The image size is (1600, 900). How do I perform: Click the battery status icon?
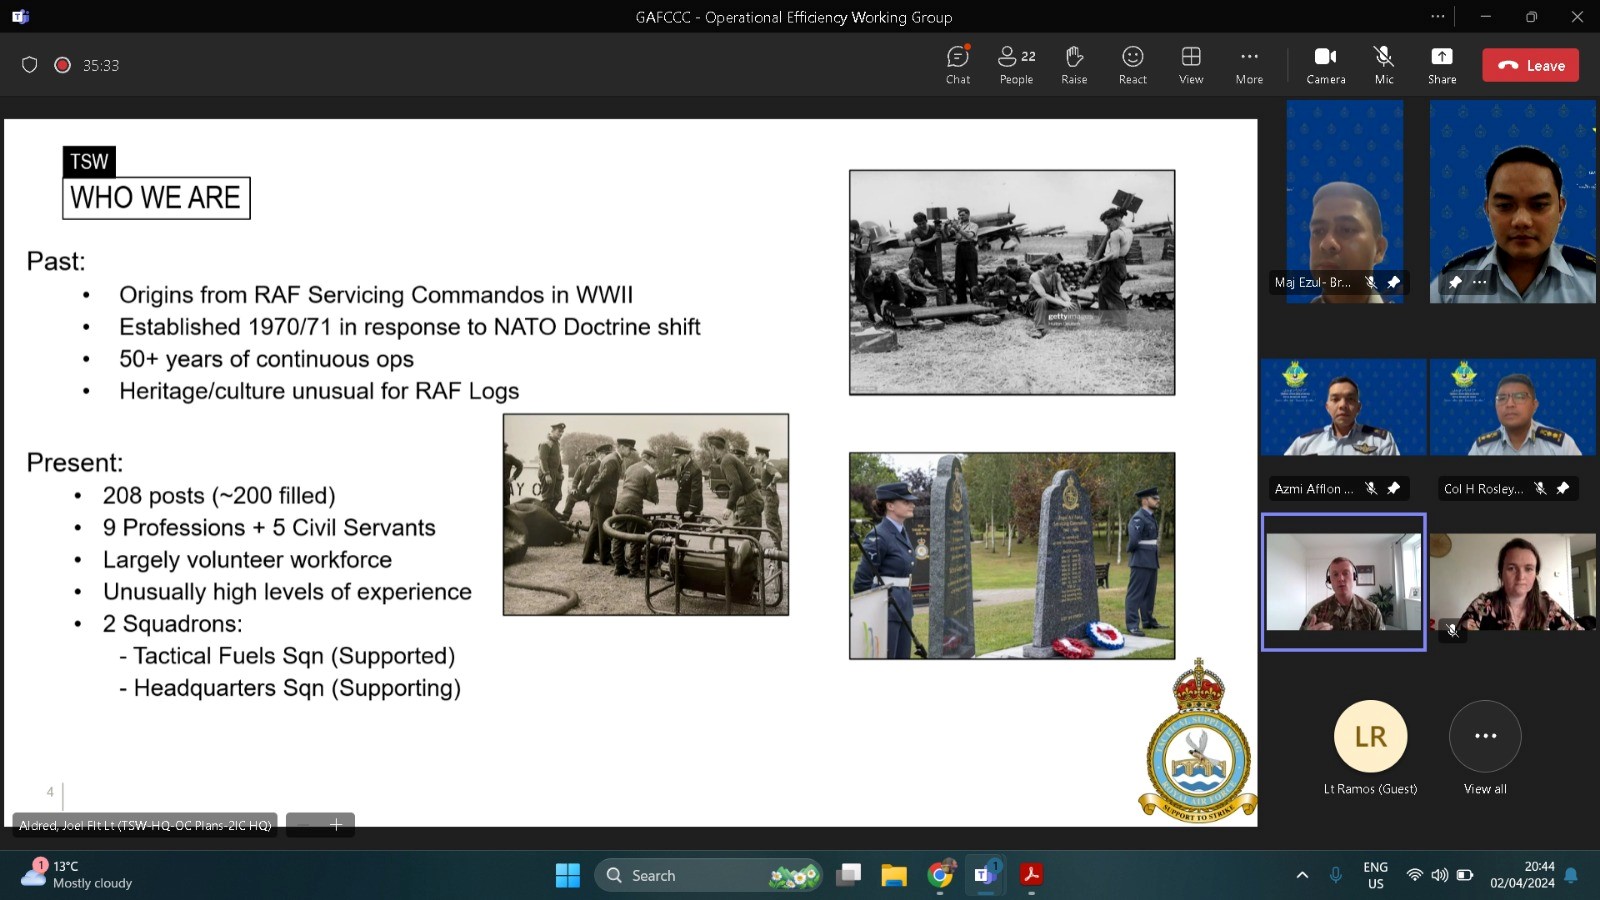click(1464, 875)
